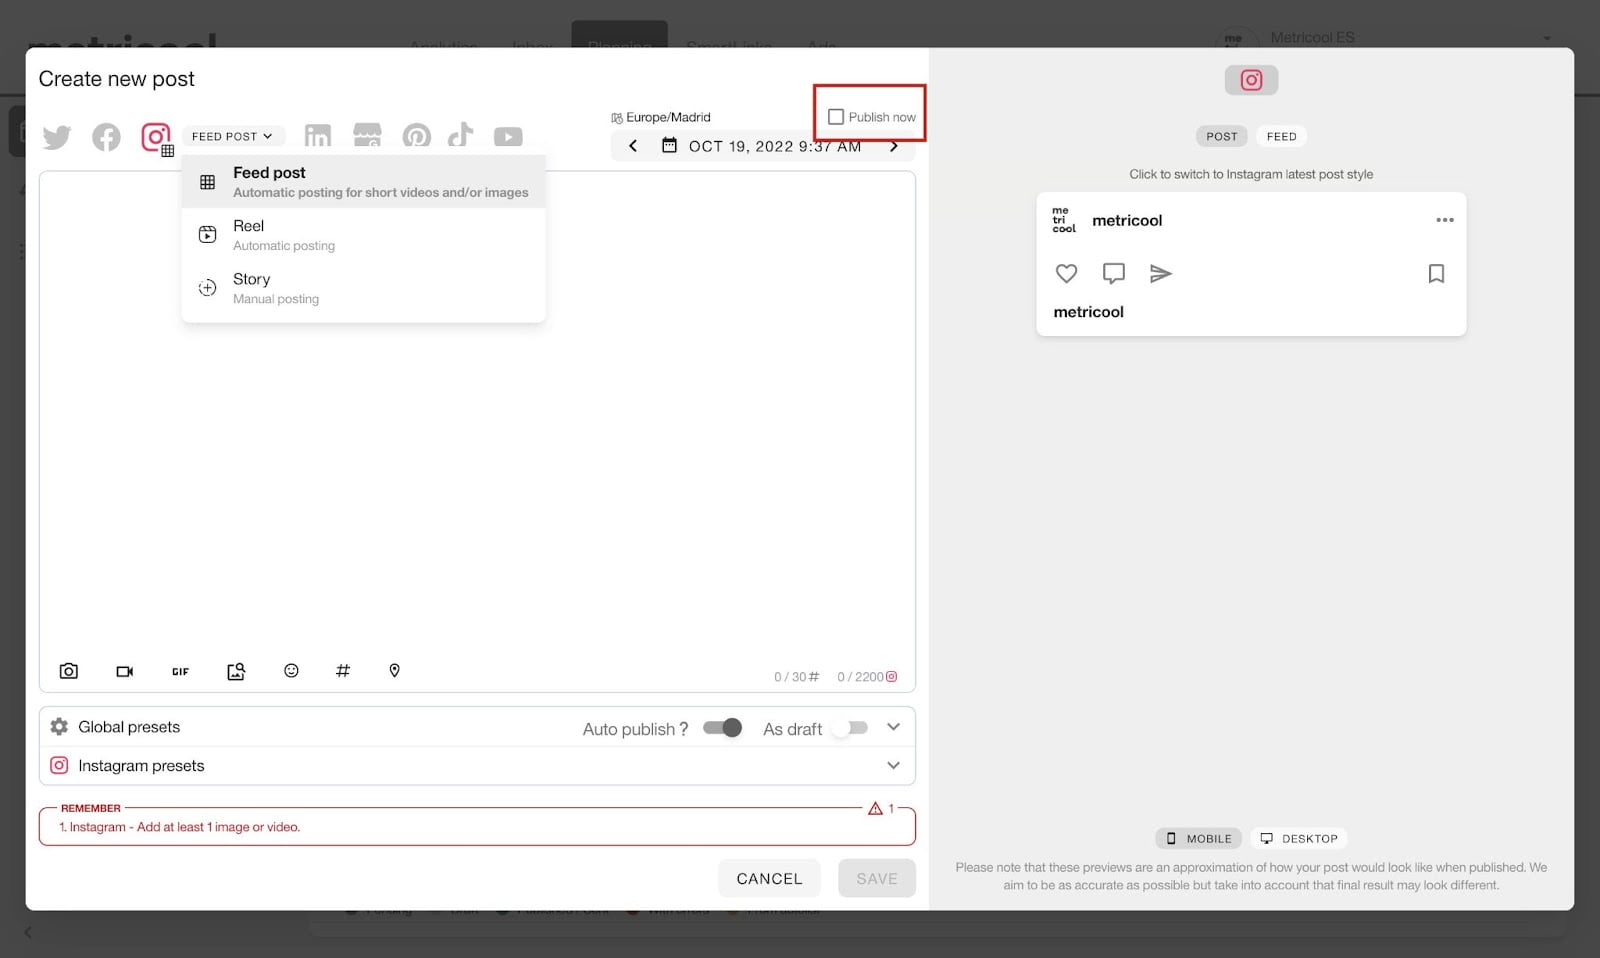This screenshot has height=958, width=1600.
Task: Disable the Auto publish toggle
Action: (x=721, y=728)
